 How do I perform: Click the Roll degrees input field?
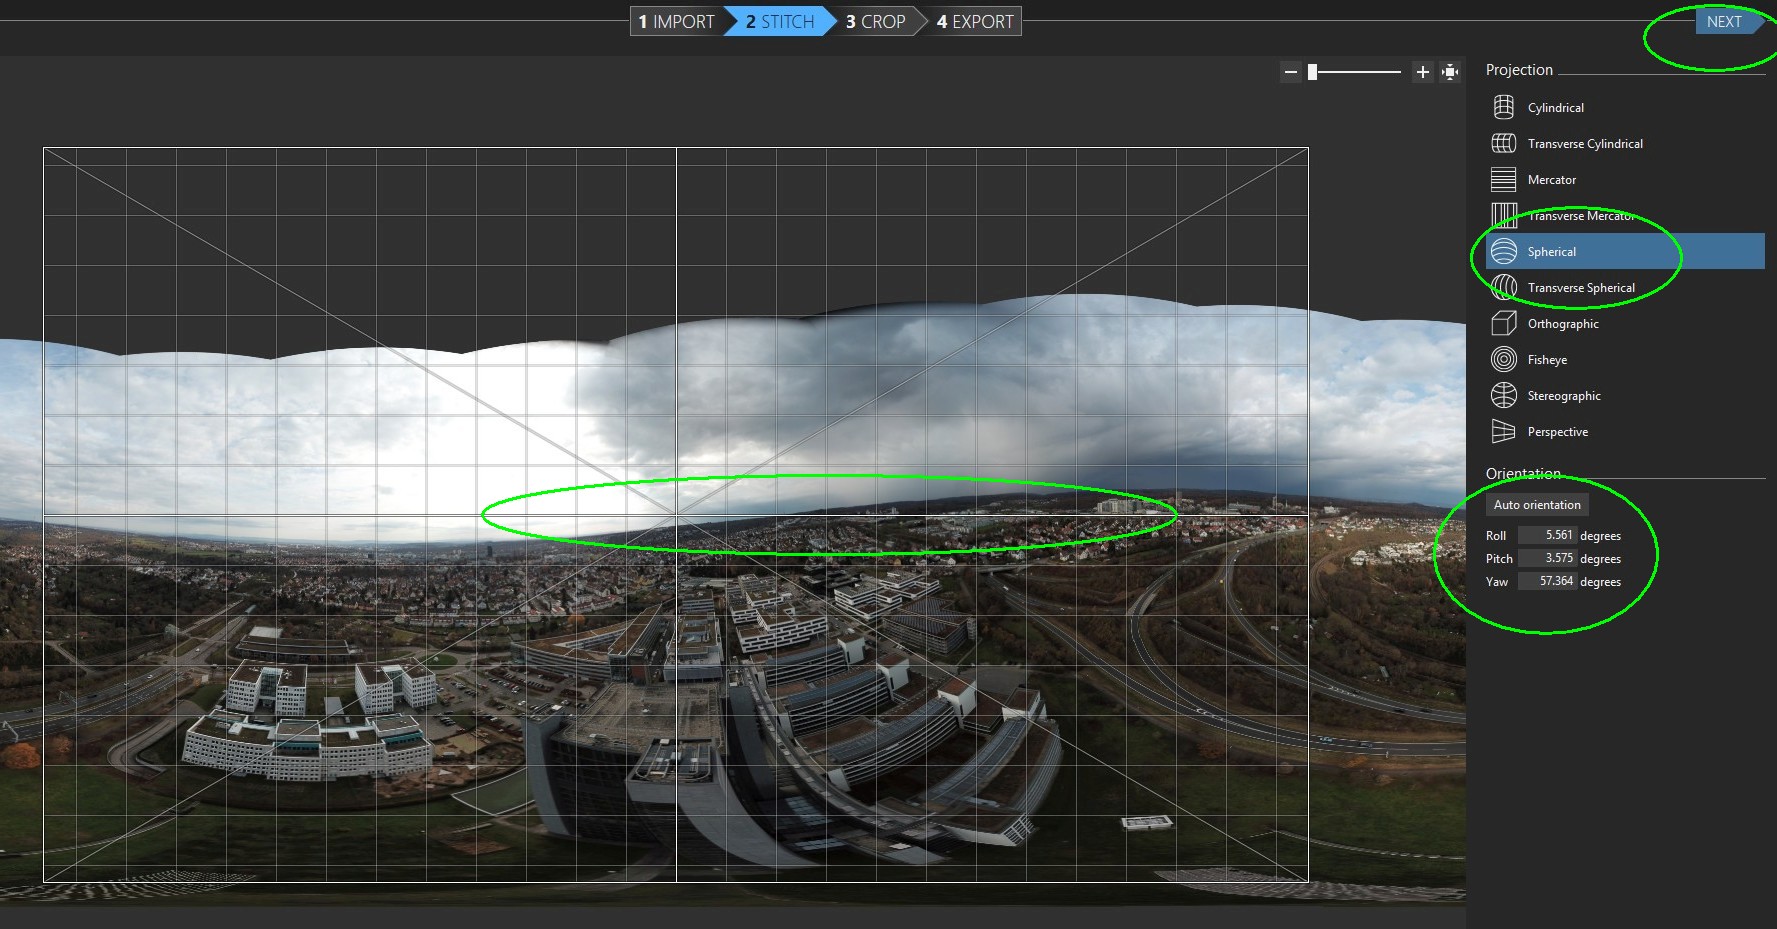coord(1547,535)
